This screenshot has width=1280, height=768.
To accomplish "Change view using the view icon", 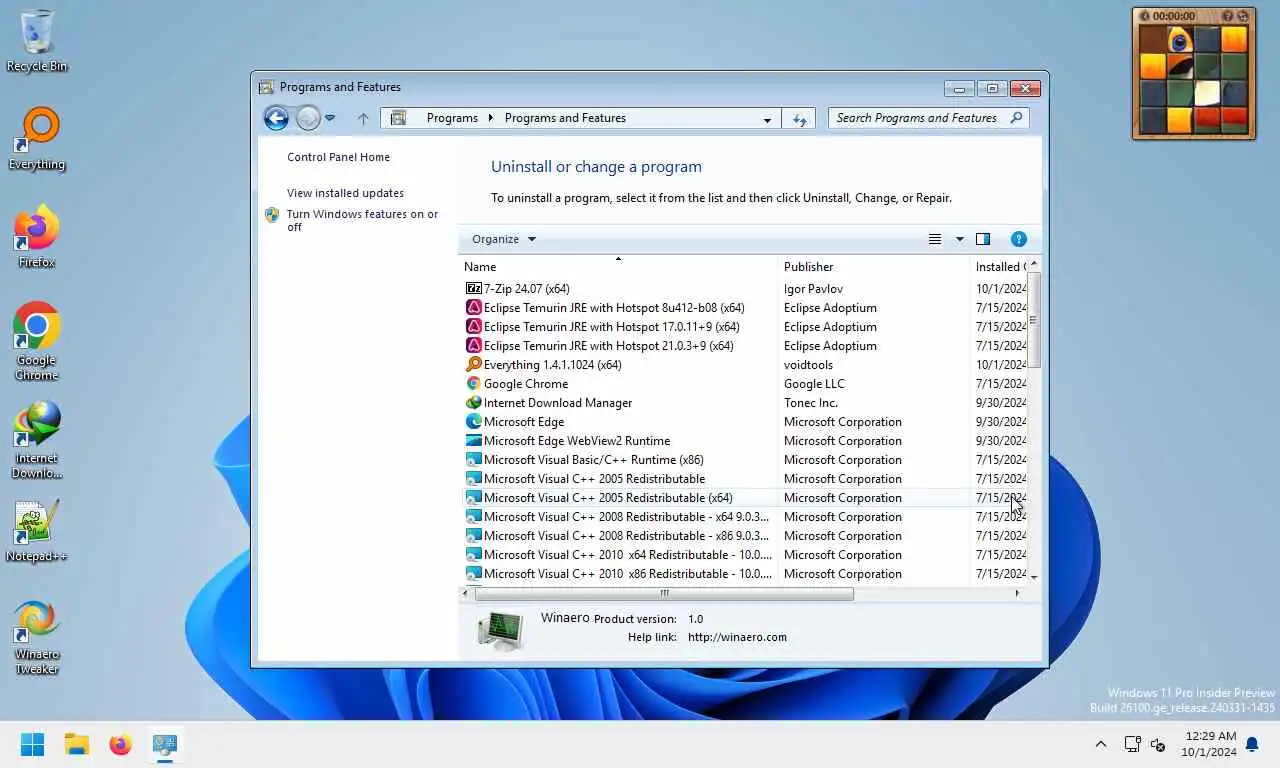I will click(x=935, y=239).
